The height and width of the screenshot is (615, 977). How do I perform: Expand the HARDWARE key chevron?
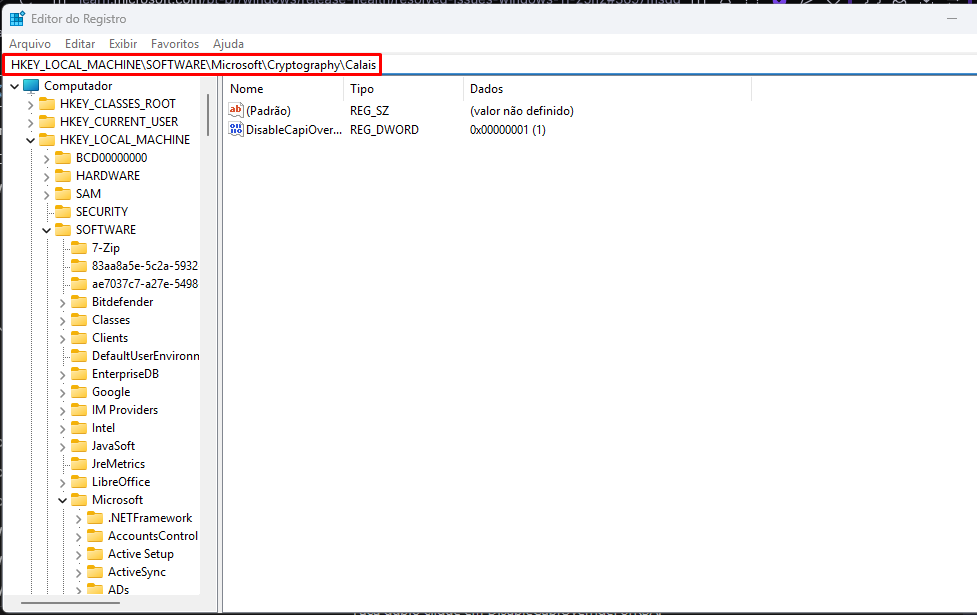point(47,176)
